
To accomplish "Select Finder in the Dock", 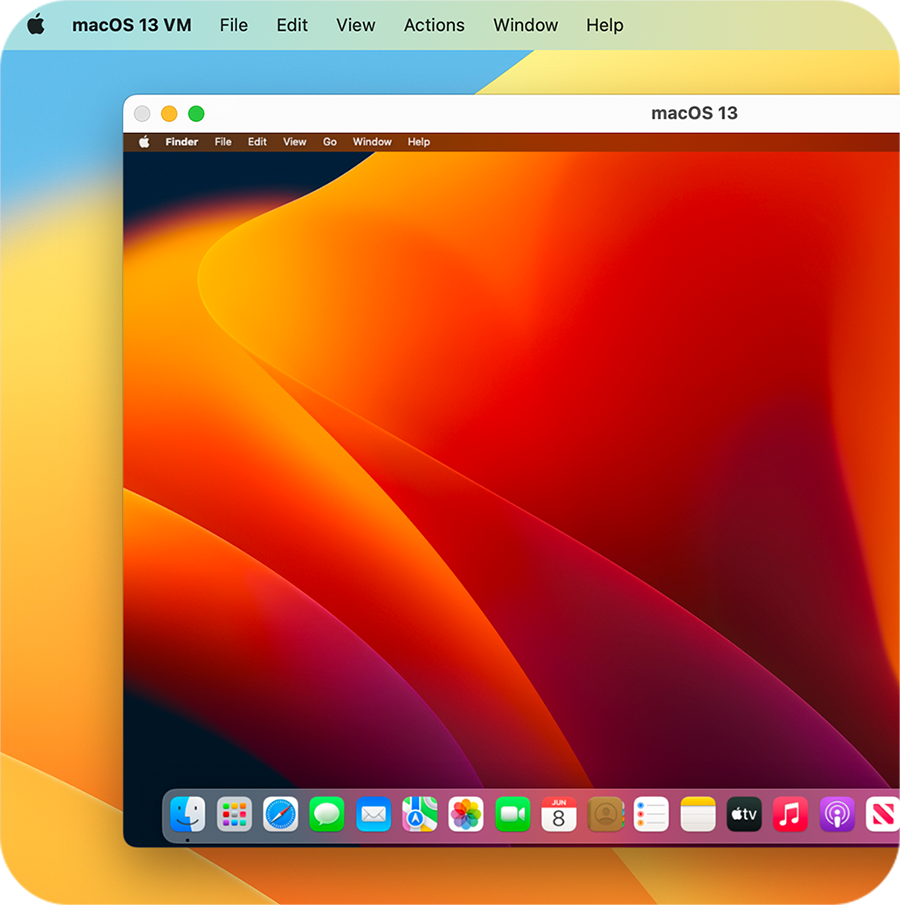I will 188,815.
